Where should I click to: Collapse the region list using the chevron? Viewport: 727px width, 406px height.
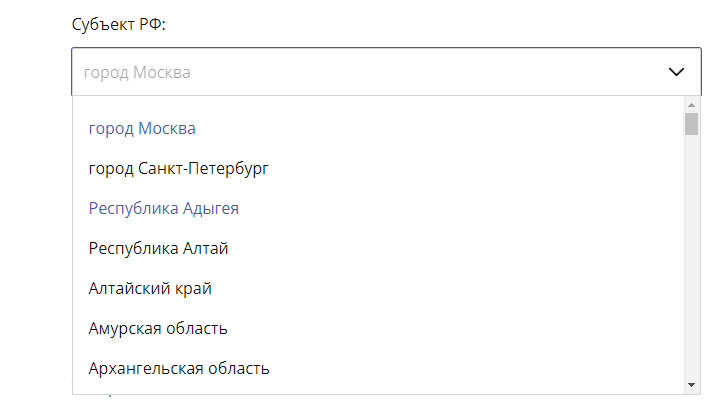coord(676,72)
